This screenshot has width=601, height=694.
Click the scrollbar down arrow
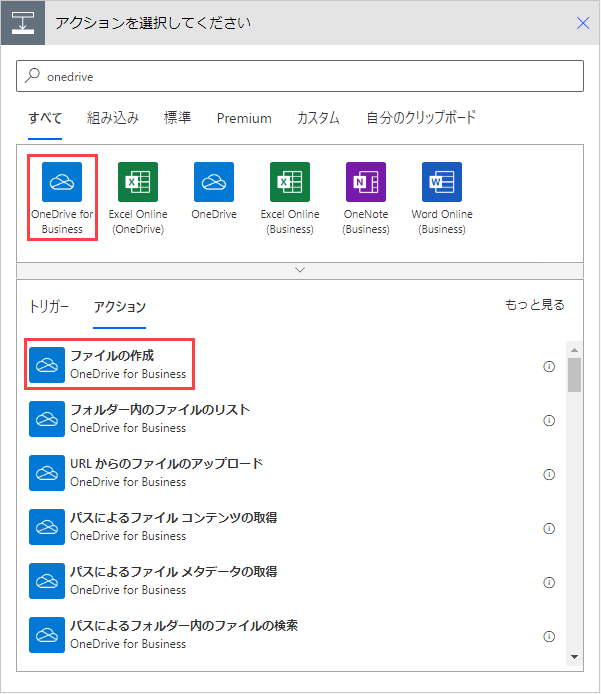(x=574, y=657)
